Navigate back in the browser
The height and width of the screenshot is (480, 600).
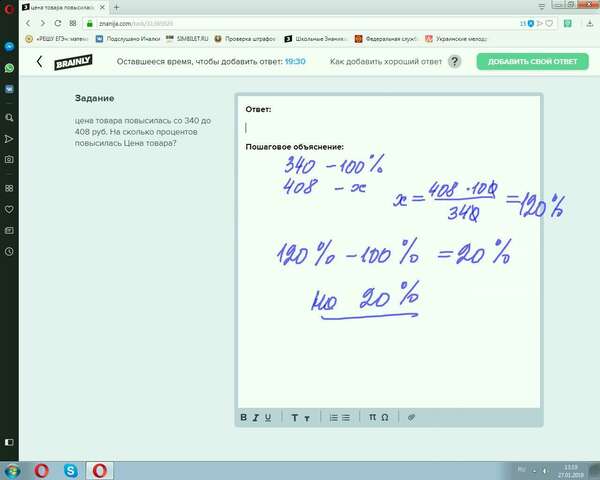(28, 23)
